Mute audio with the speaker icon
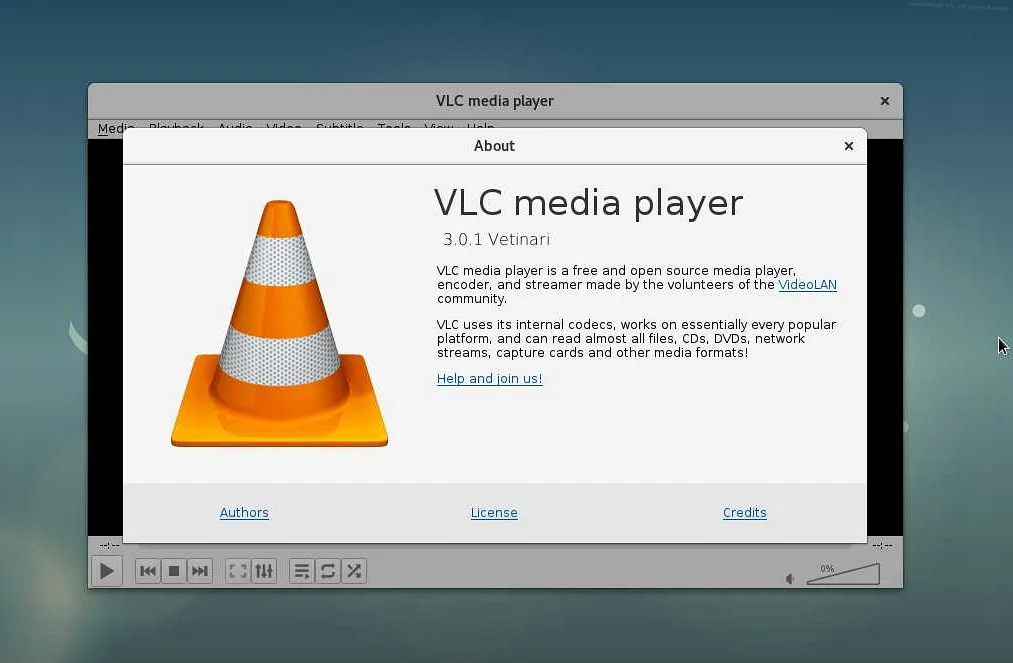This screenshot has width=1013, height=663. (790, 578)
